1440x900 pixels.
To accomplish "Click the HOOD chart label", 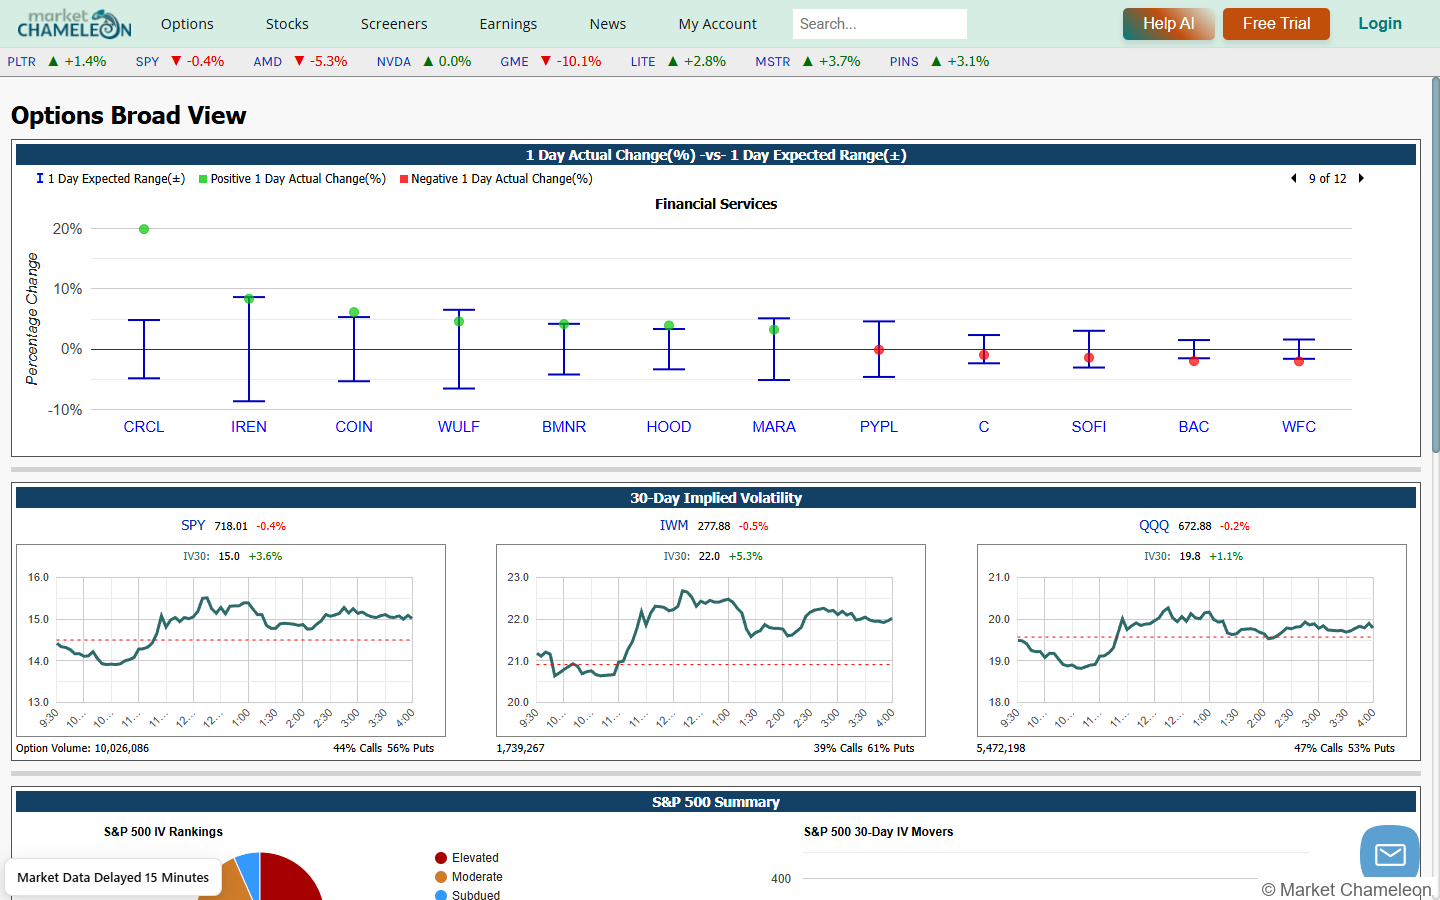I will (669, 427).
